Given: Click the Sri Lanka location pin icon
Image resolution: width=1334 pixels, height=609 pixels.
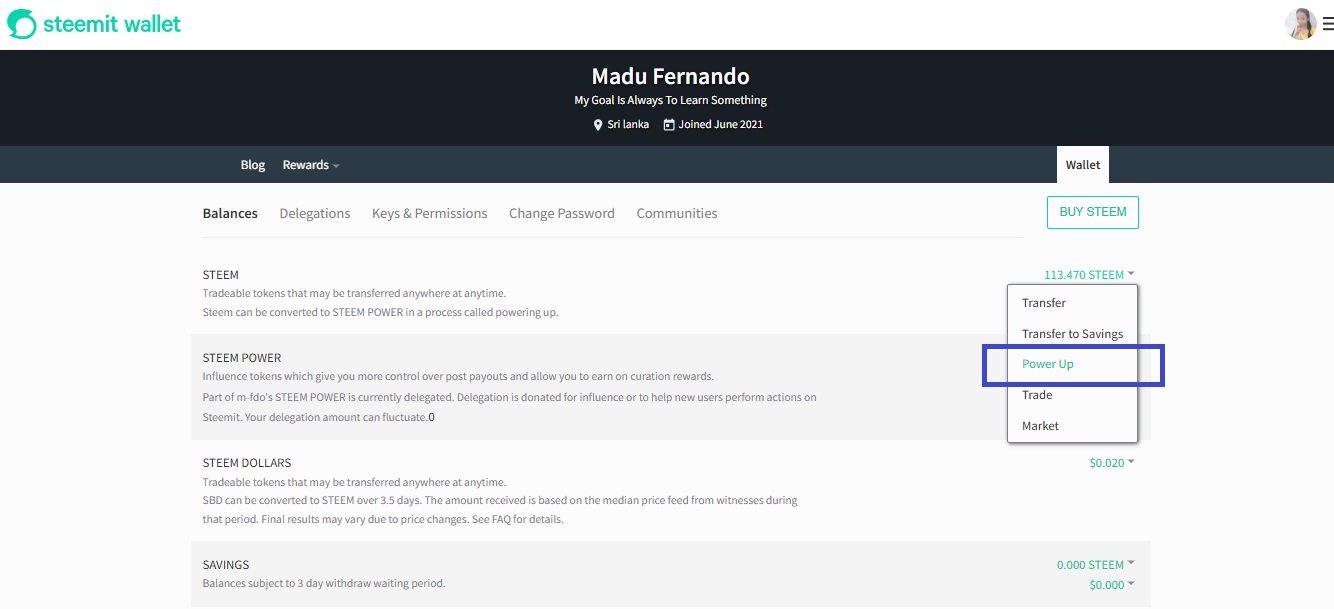Looking at the screenshot, I should (x=598, y=125).
